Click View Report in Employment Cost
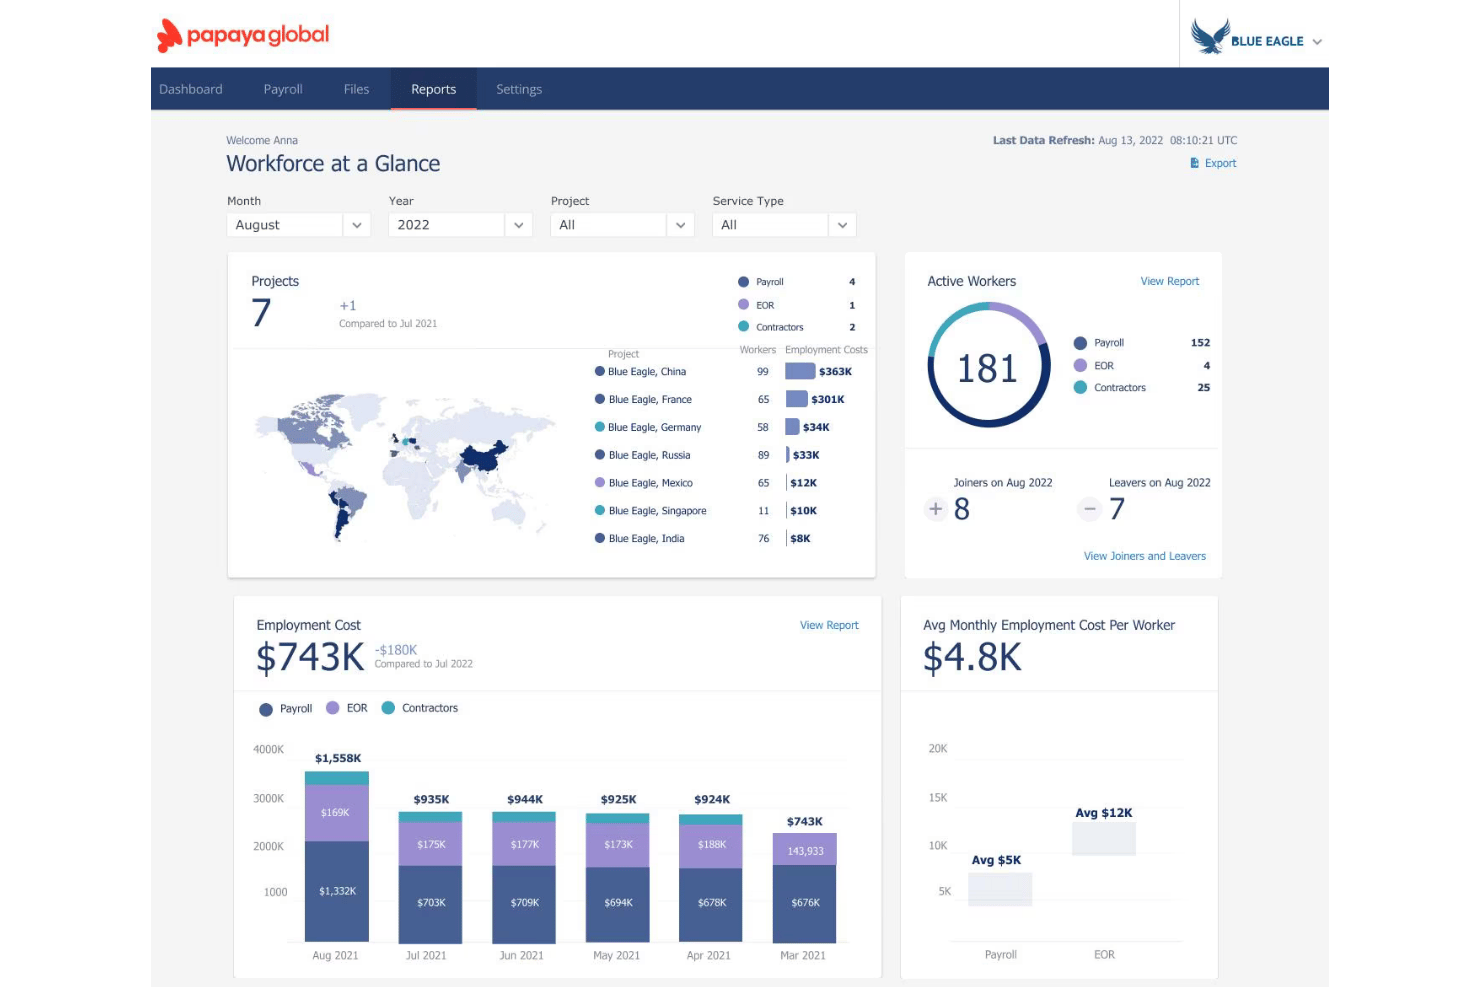 tap(829, 625)
